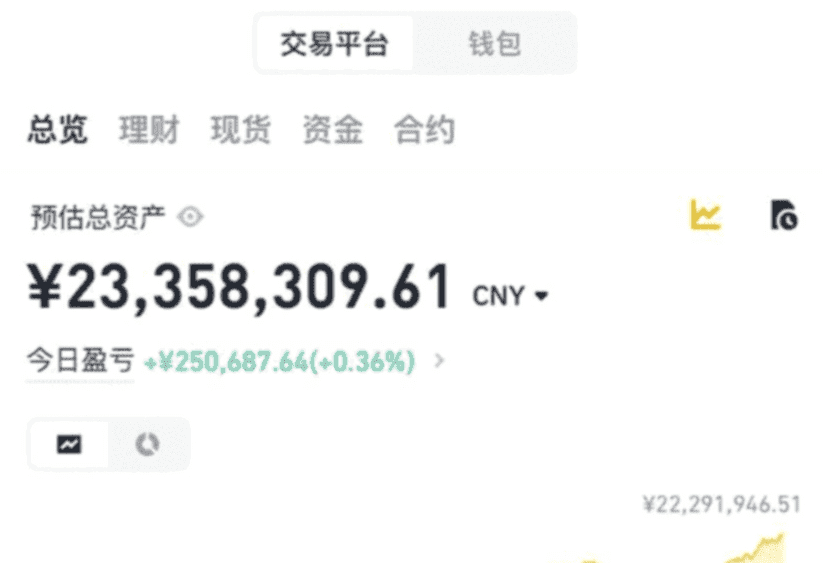The height and width of the screenshot is (563, 823).
Task: Tap the ¥23,358,309.61 total balance
Action: coord(239,287)
